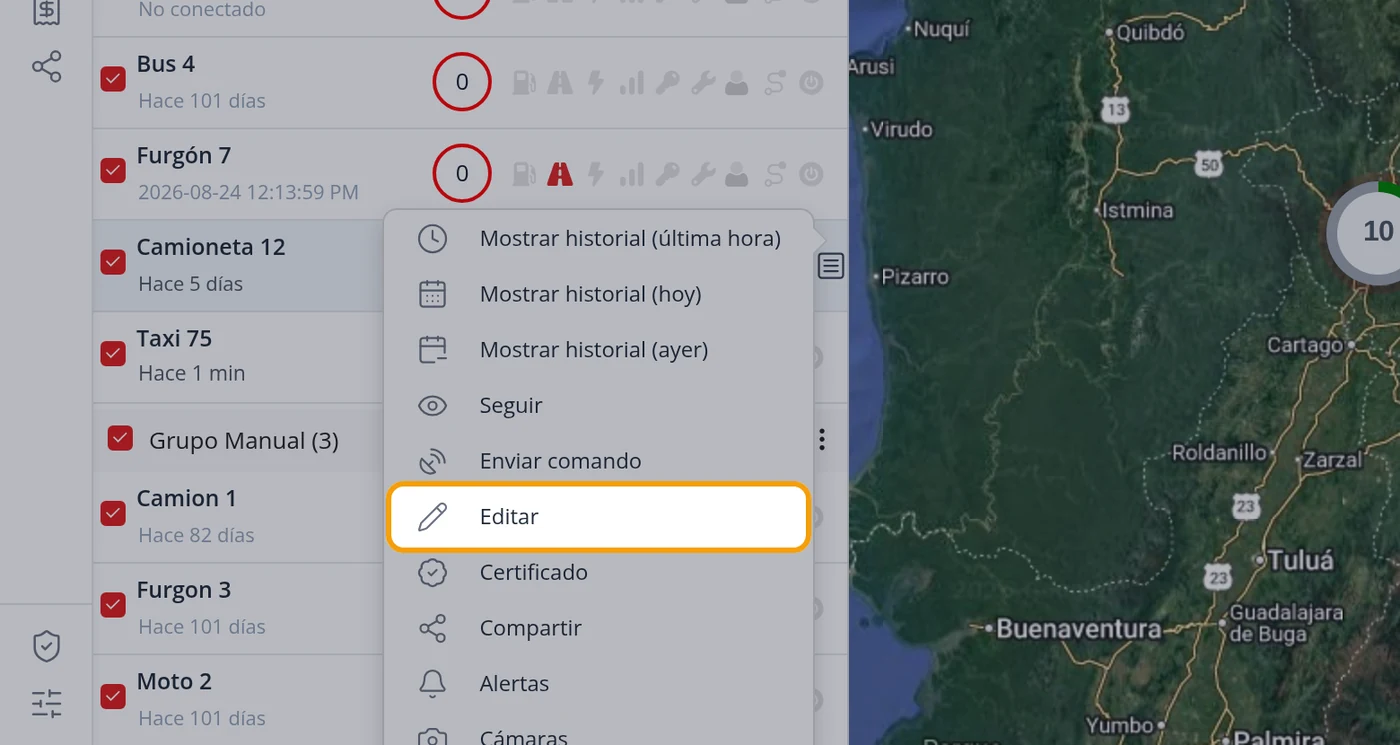Screen dimensions: 1400x745
Task: Click the 10 cluster marker on map
Action: coord(1377,232)
